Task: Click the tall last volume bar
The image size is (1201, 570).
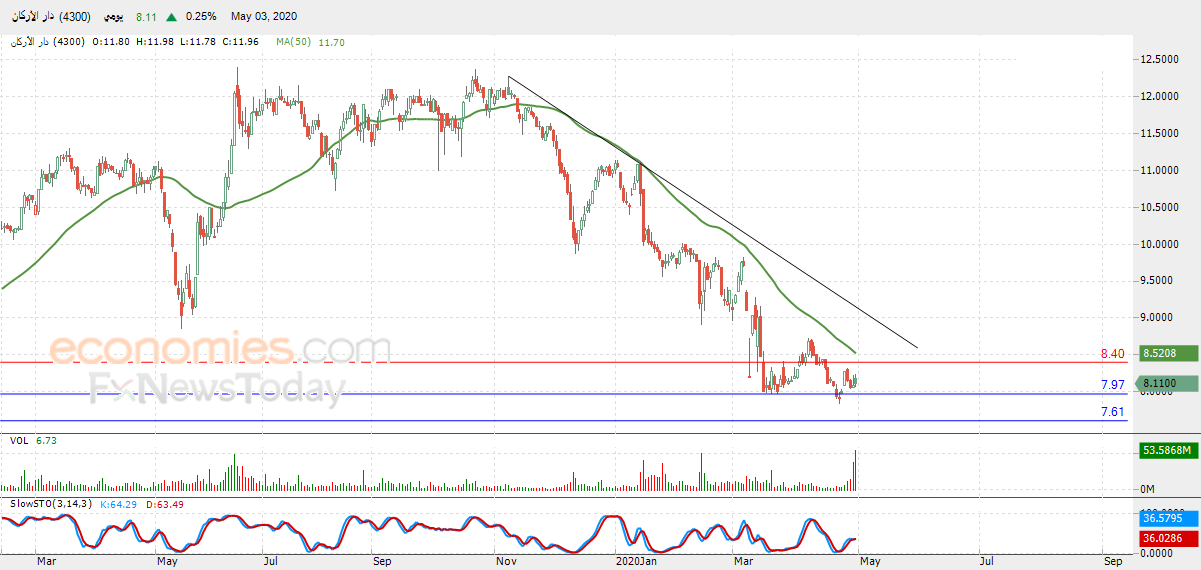Action: coord(855,470)
